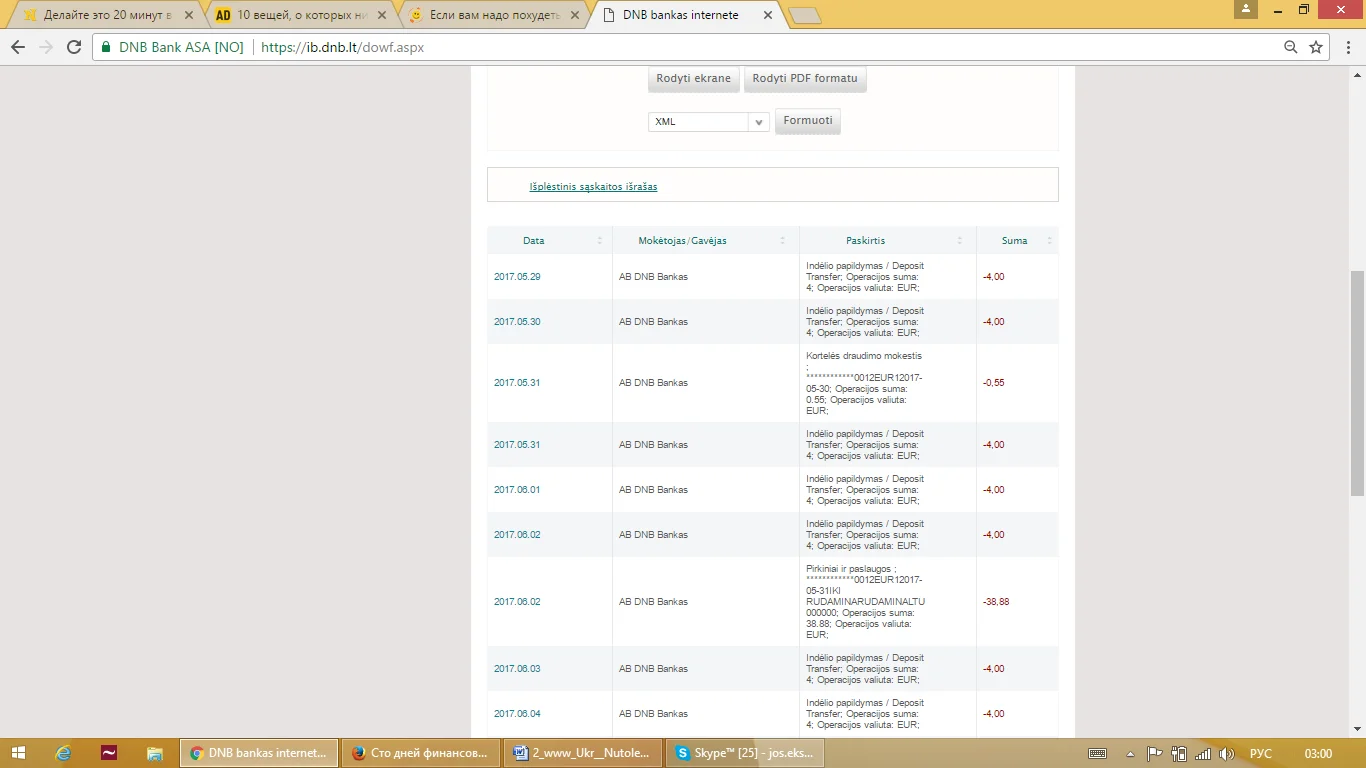Bookmark this page with the star icon
1366x768 pixels.
tap(1316, 47)
